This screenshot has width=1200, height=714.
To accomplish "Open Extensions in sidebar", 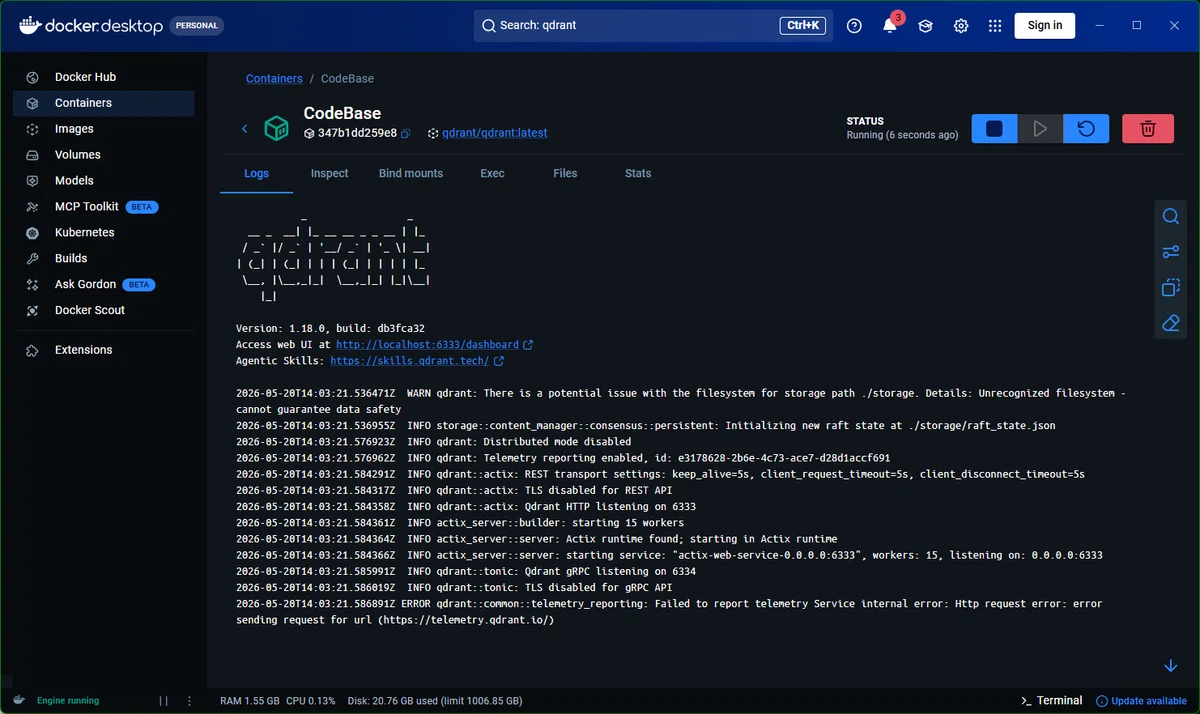I will (x=103, y=350).
